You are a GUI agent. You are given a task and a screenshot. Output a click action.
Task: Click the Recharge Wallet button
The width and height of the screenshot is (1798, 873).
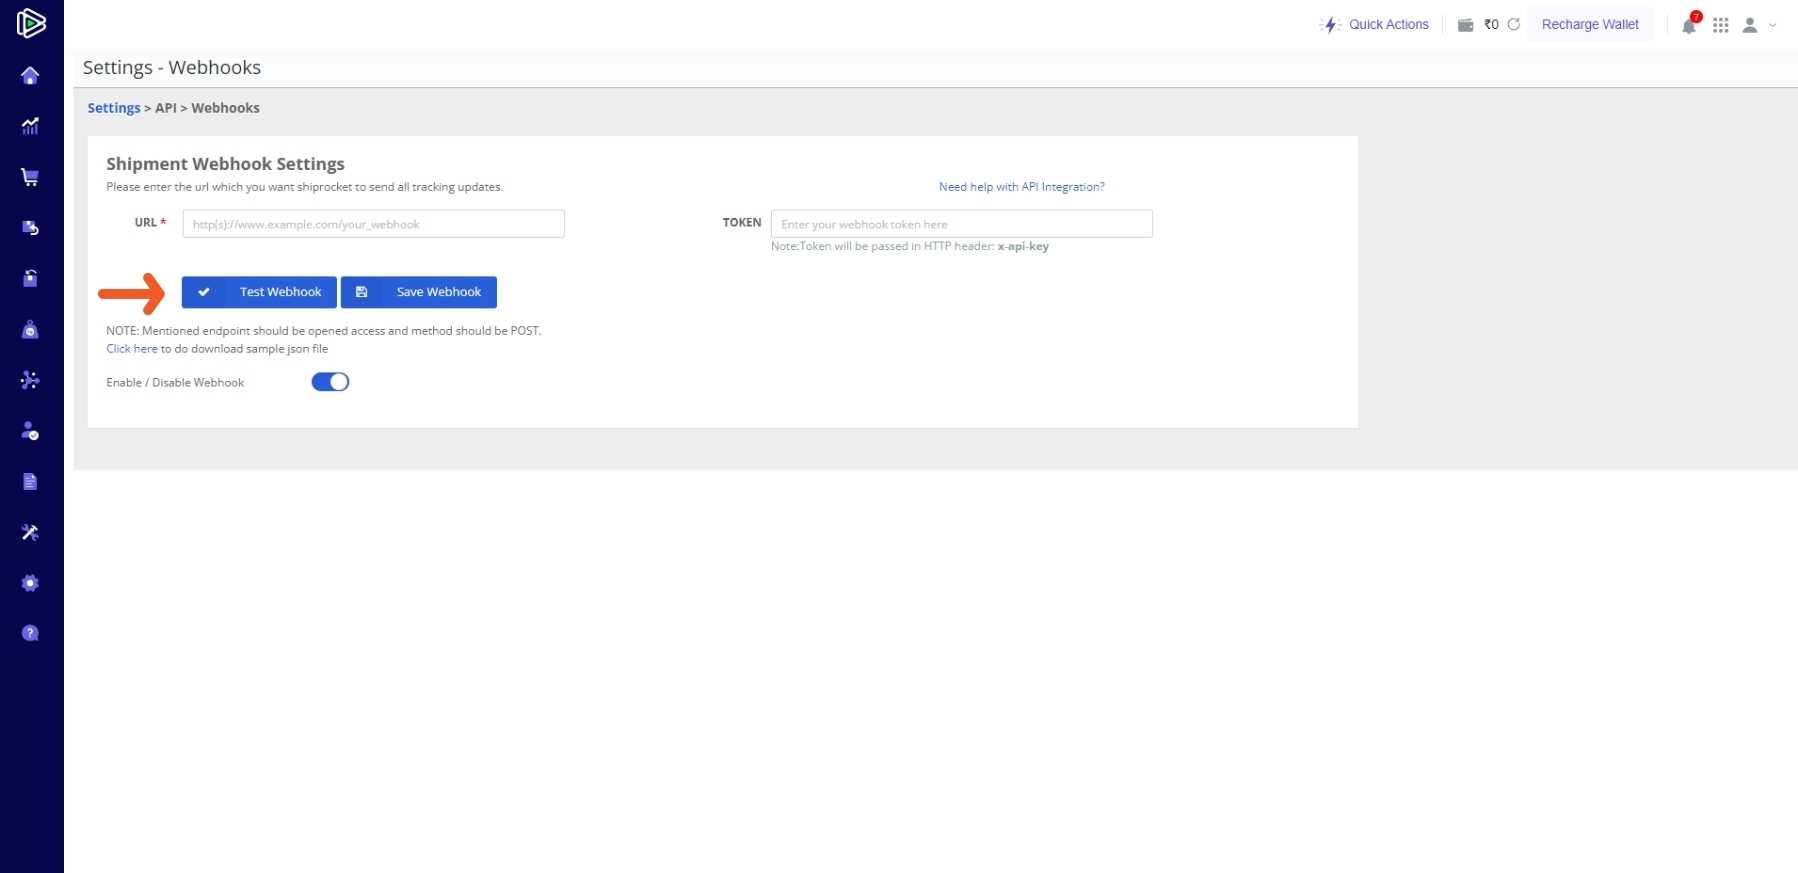coord(1590,25)
